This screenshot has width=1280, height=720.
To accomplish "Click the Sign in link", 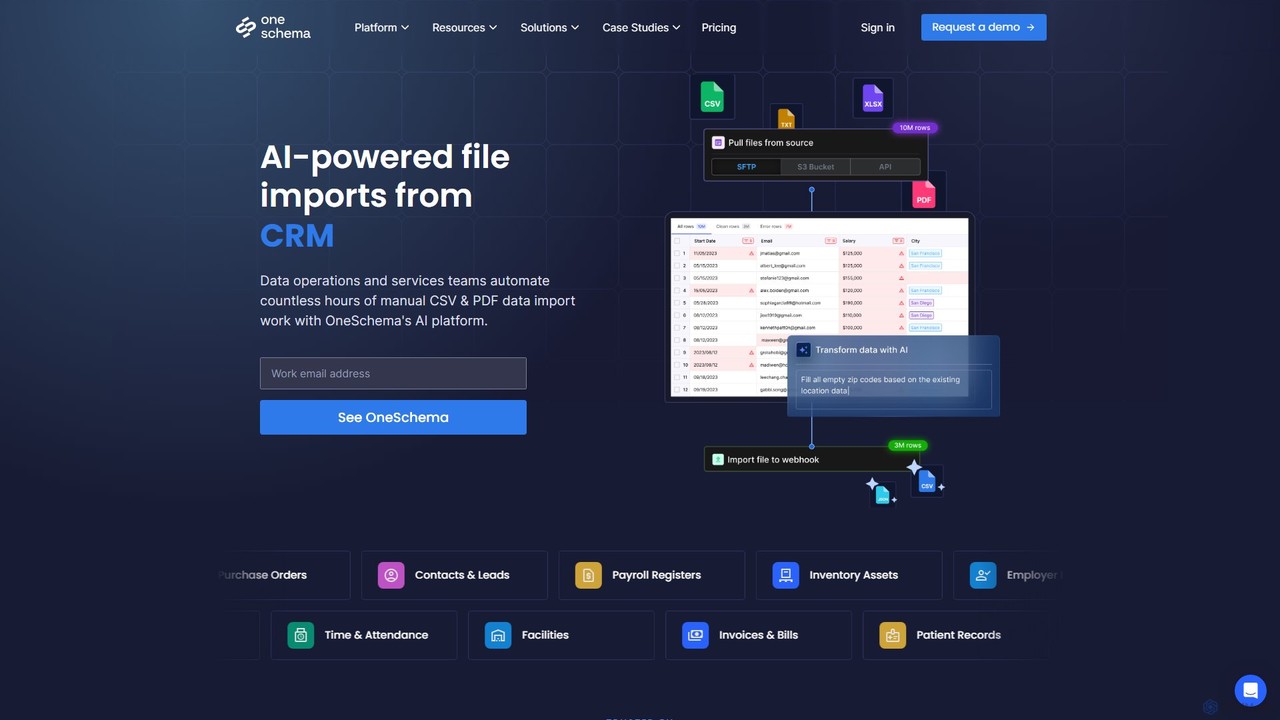I will pyautogui.click(x=878, y=28).
